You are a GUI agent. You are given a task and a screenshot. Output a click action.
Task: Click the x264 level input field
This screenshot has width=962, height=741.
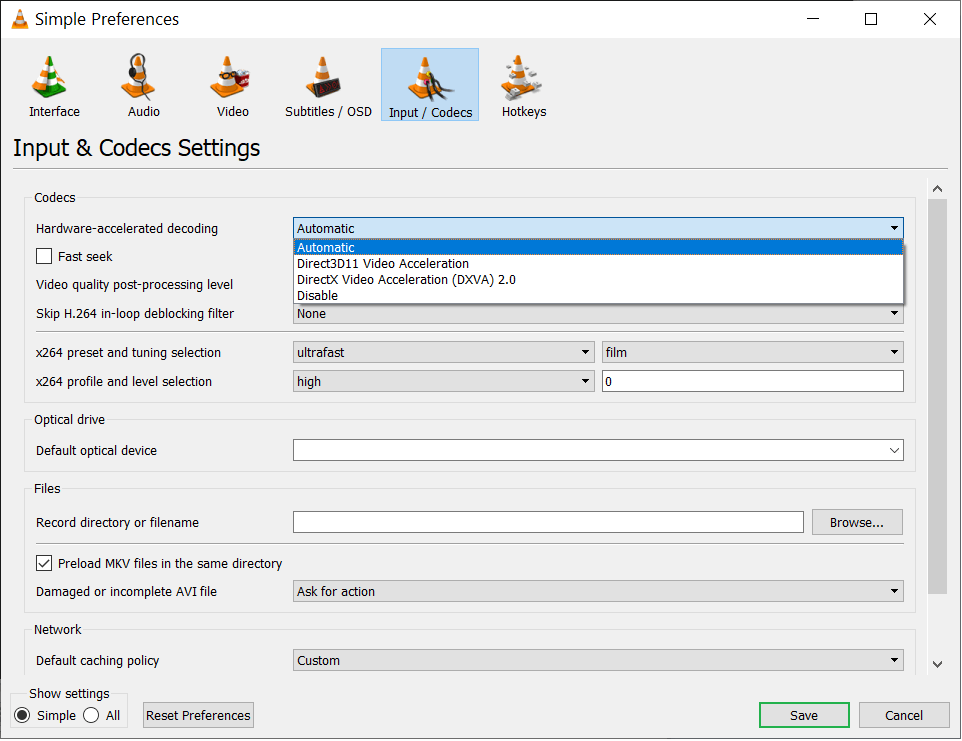[752, 382]
